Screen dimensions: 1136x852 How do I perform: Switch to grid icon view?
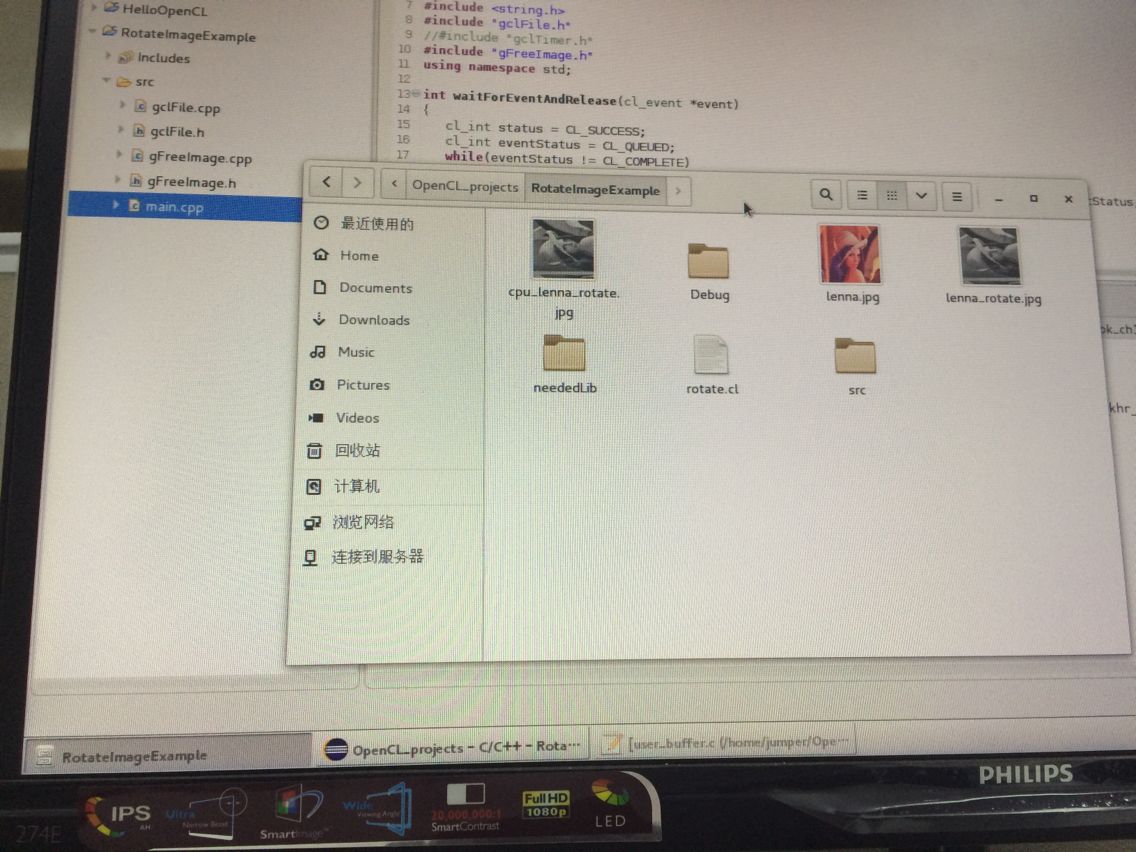[892, 196]
